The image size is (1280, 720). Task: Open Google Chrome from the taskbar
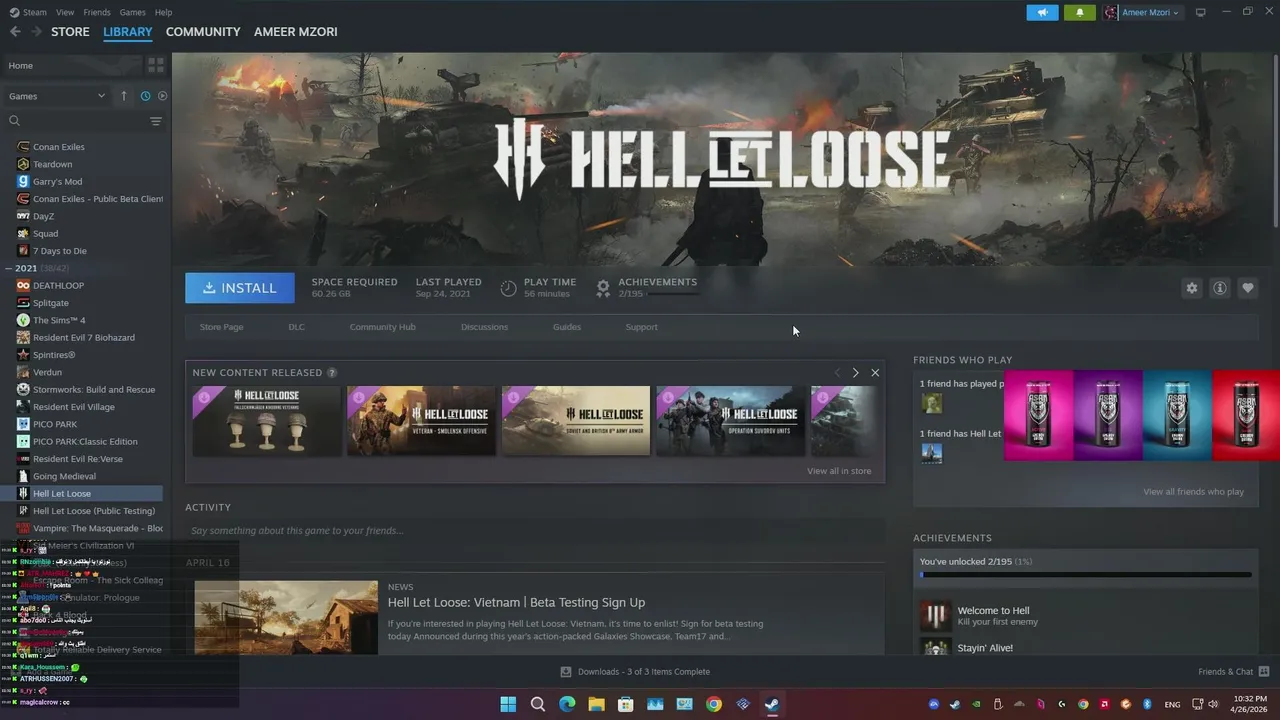click(x=714, y=704)
